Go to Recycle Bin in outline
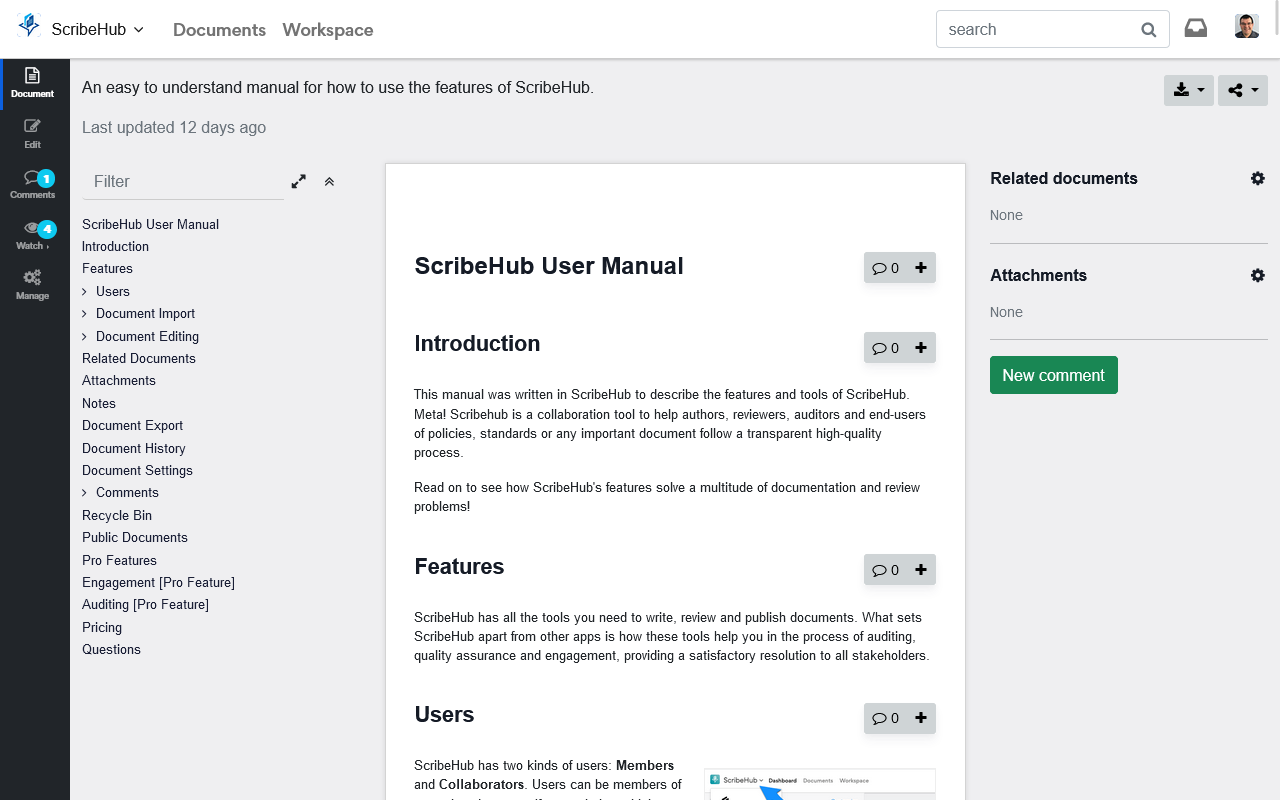 (117, 515)
